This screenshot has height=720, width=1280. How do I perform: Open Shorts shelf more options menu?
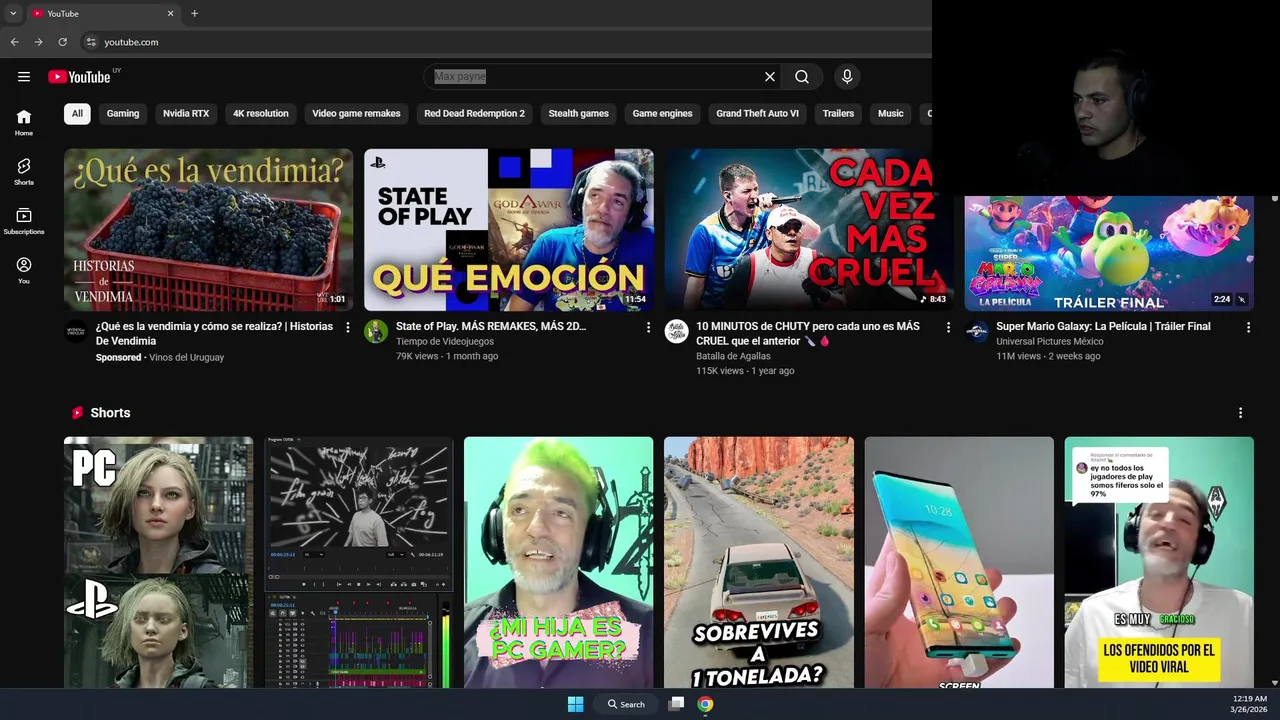tap(1240, 413)
